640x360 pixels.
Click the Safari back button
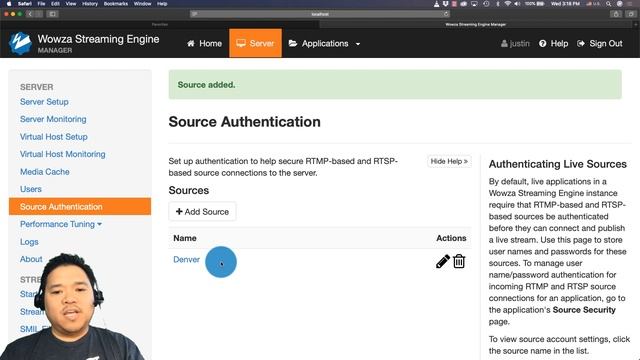tap(30, 14)
